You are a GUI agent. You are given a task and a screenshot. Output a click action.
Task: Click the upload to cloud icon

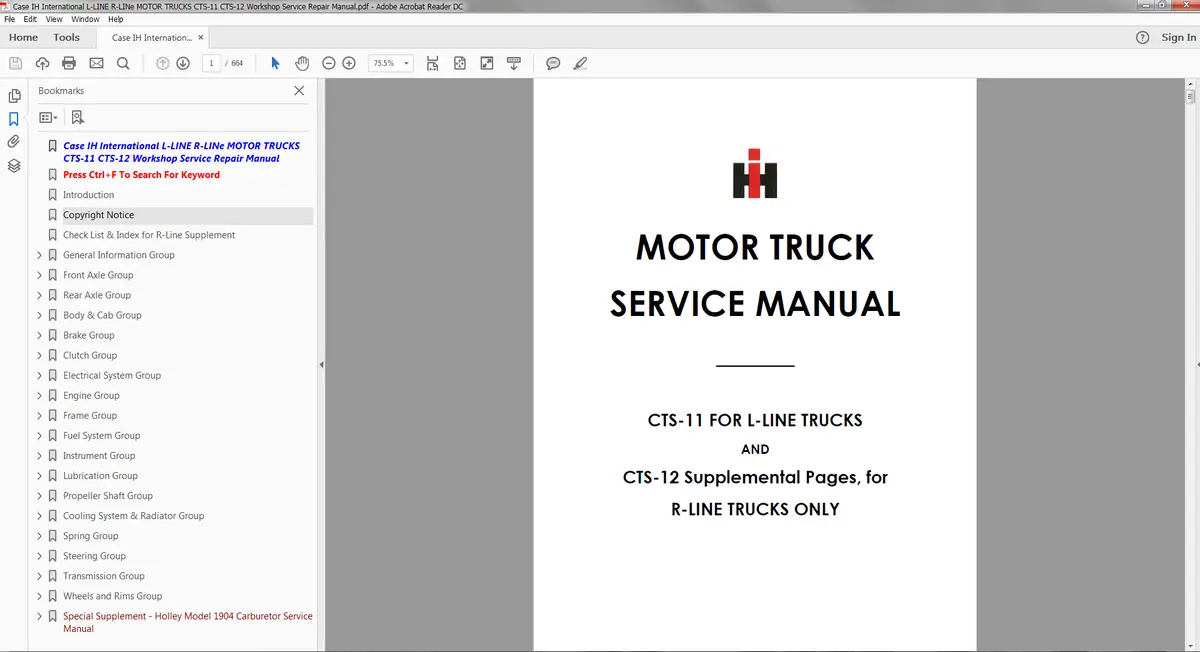(x=42, y=63)
